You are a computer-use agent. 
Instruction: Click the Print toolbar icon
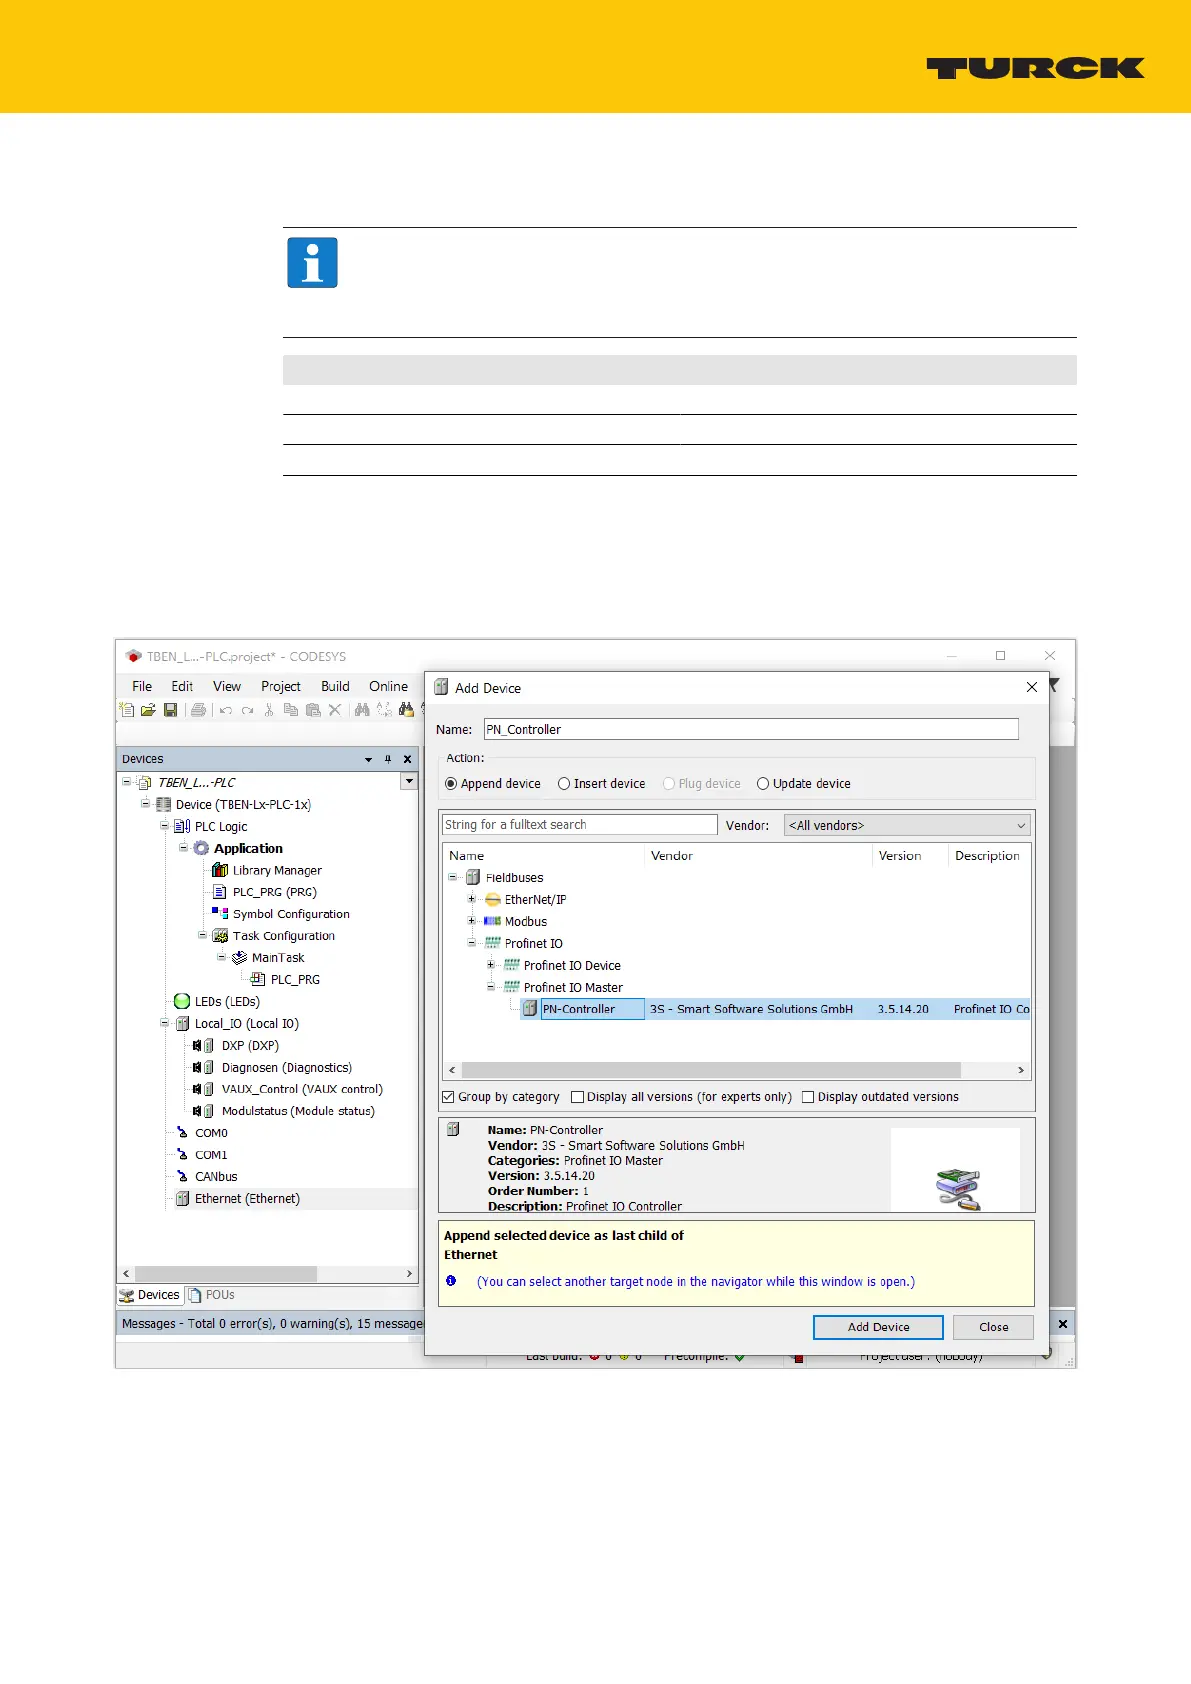tap(198, 710)
